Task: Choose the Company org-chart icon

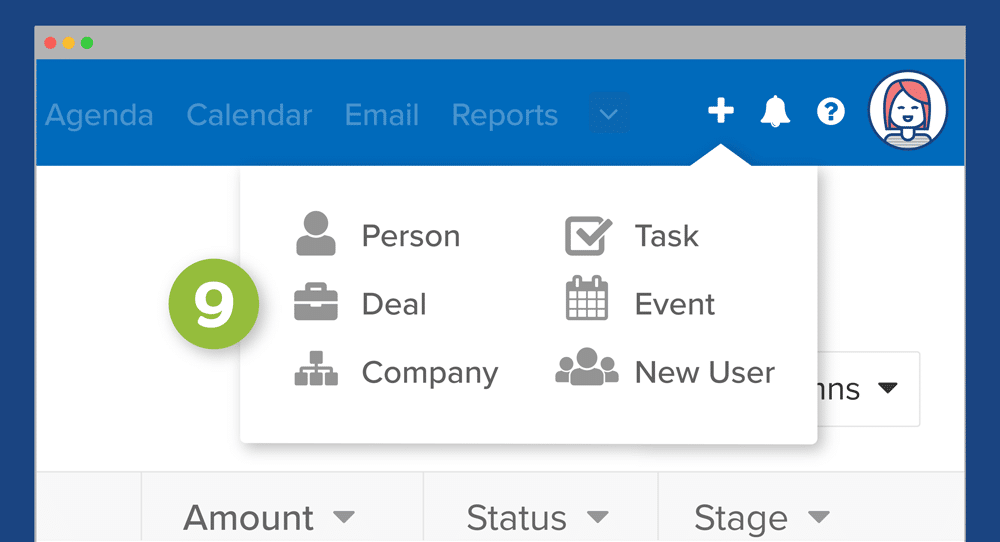Action: [x=316, y=372]
